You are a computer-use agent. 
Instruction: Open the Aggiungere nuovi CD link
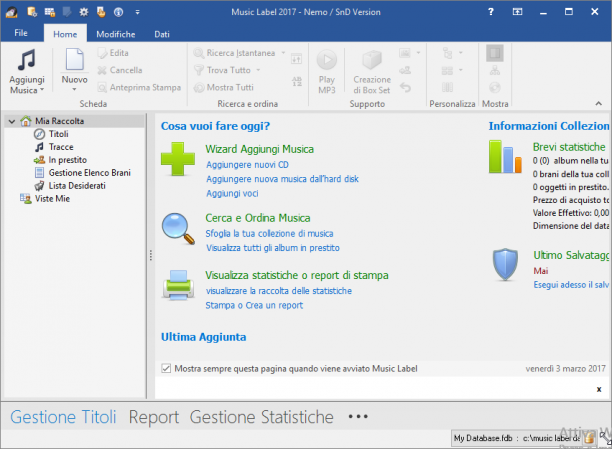coord(247,165)
